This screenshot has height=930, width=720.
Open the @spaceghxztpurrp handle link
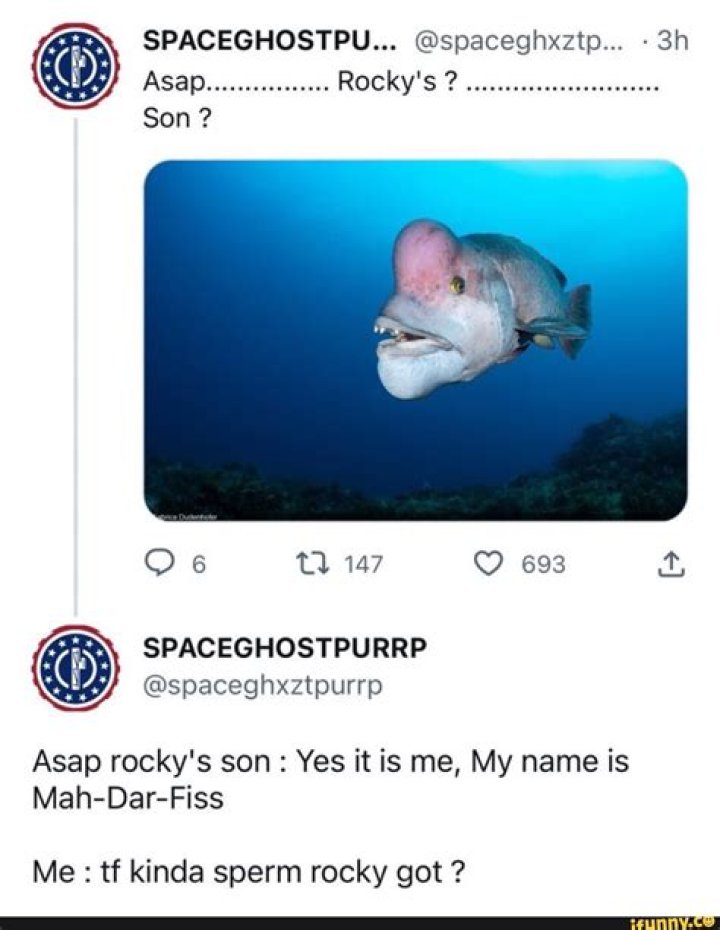(x=264, y=685)
